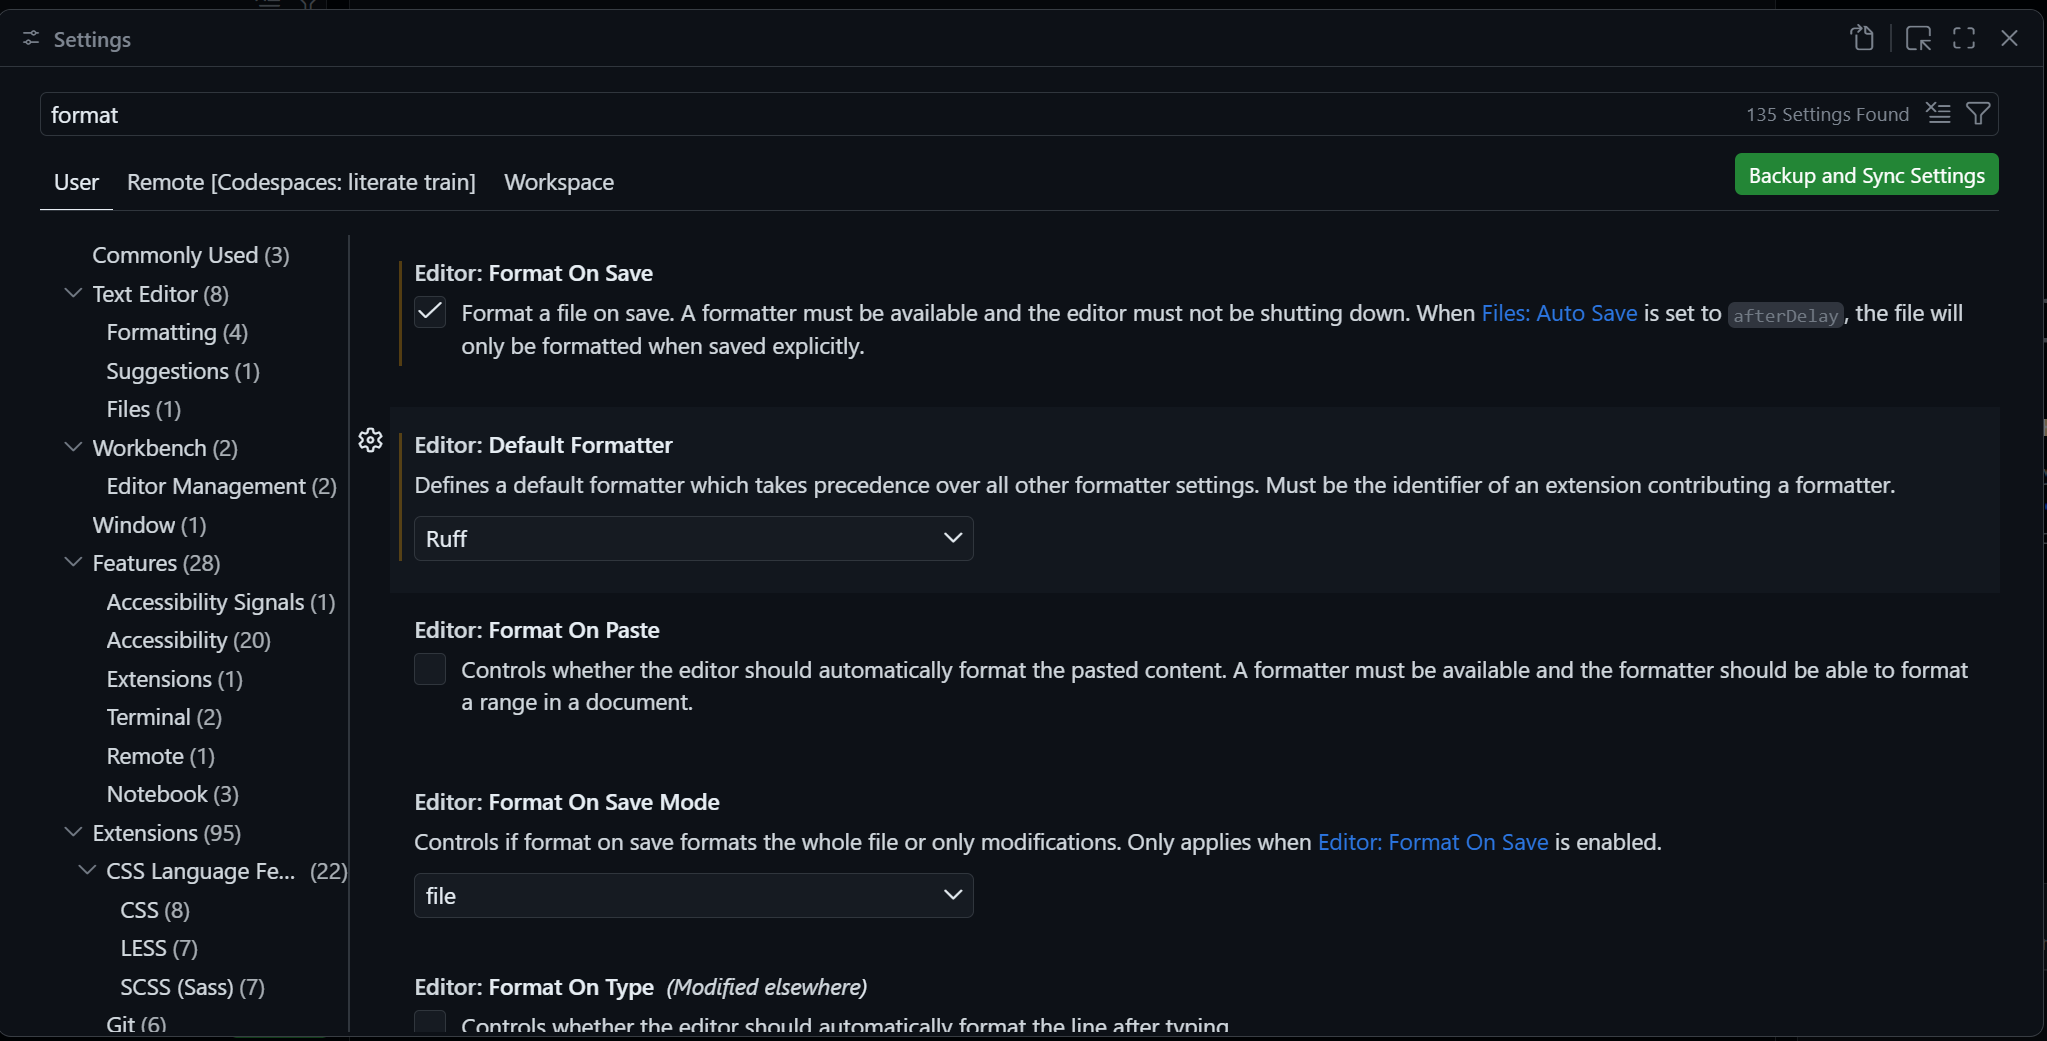Click the Editor: Format On Save Mode title

(567, 802)
